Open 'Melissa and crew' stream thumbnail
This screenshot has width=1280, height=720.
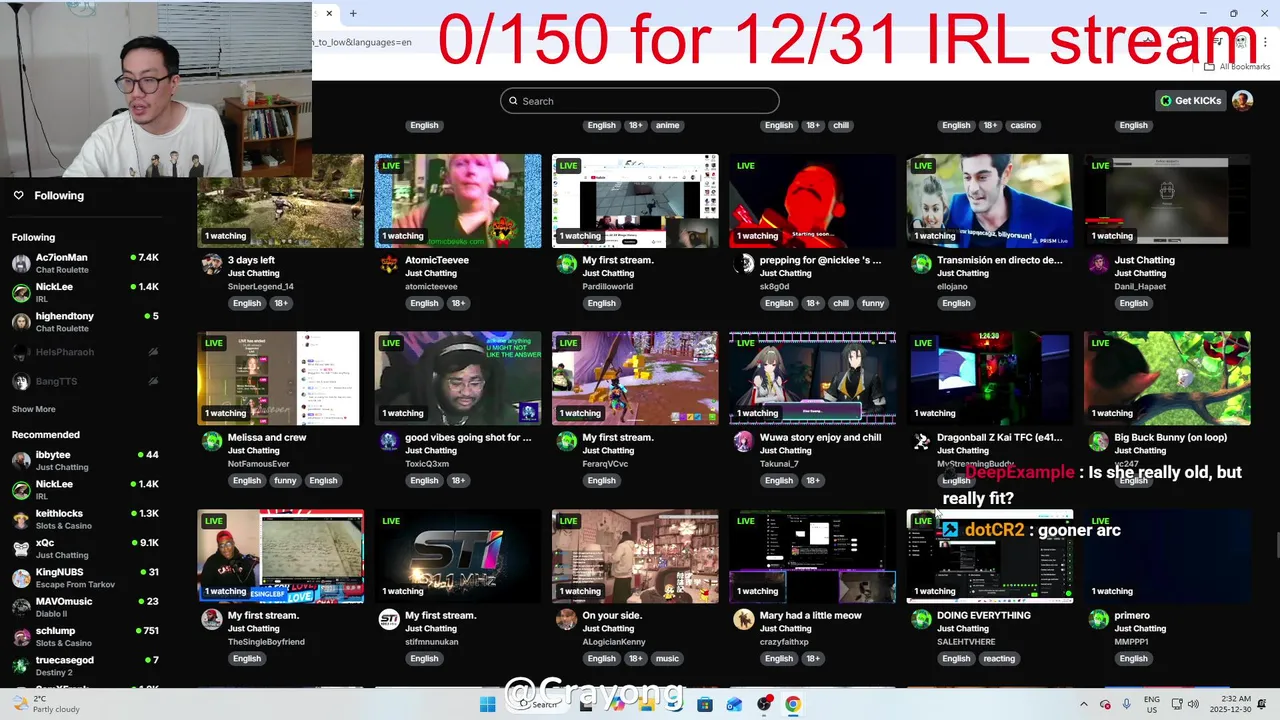[280, 378]
